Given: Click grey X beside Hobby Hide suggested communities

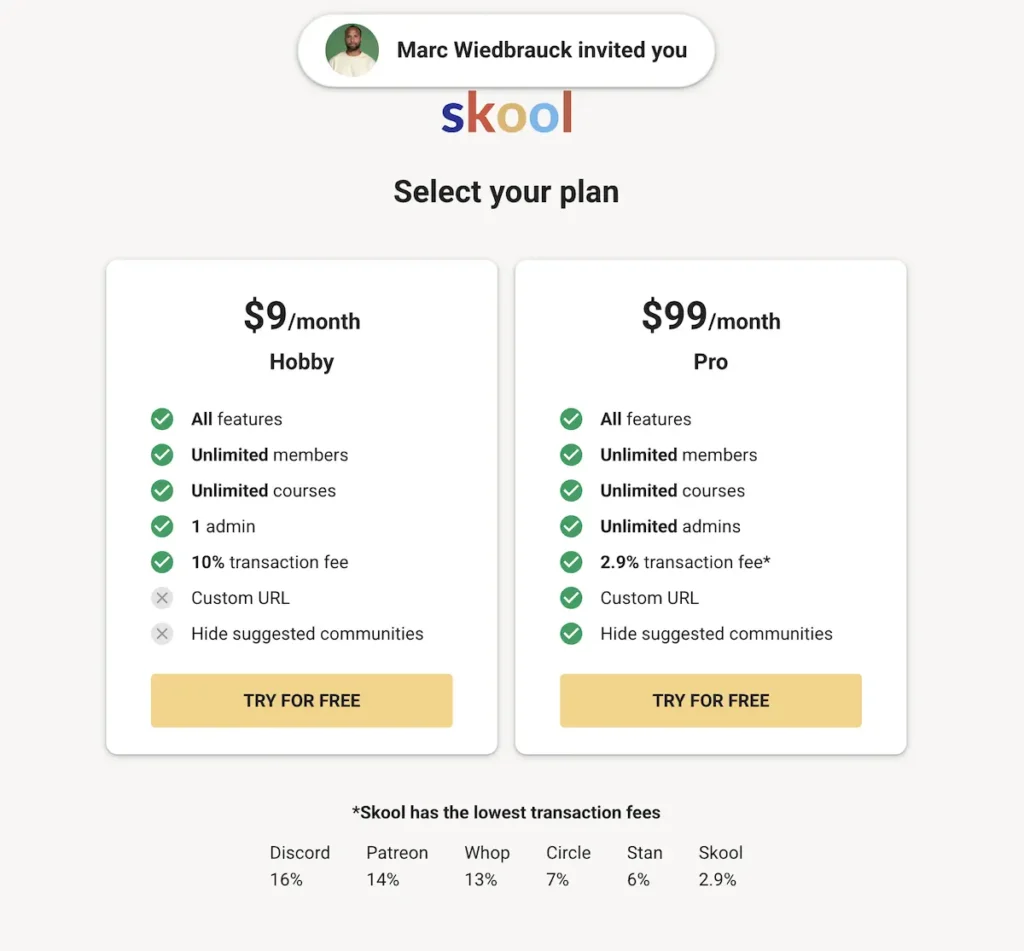Looking at the screenshot, I should coord(162,634).
